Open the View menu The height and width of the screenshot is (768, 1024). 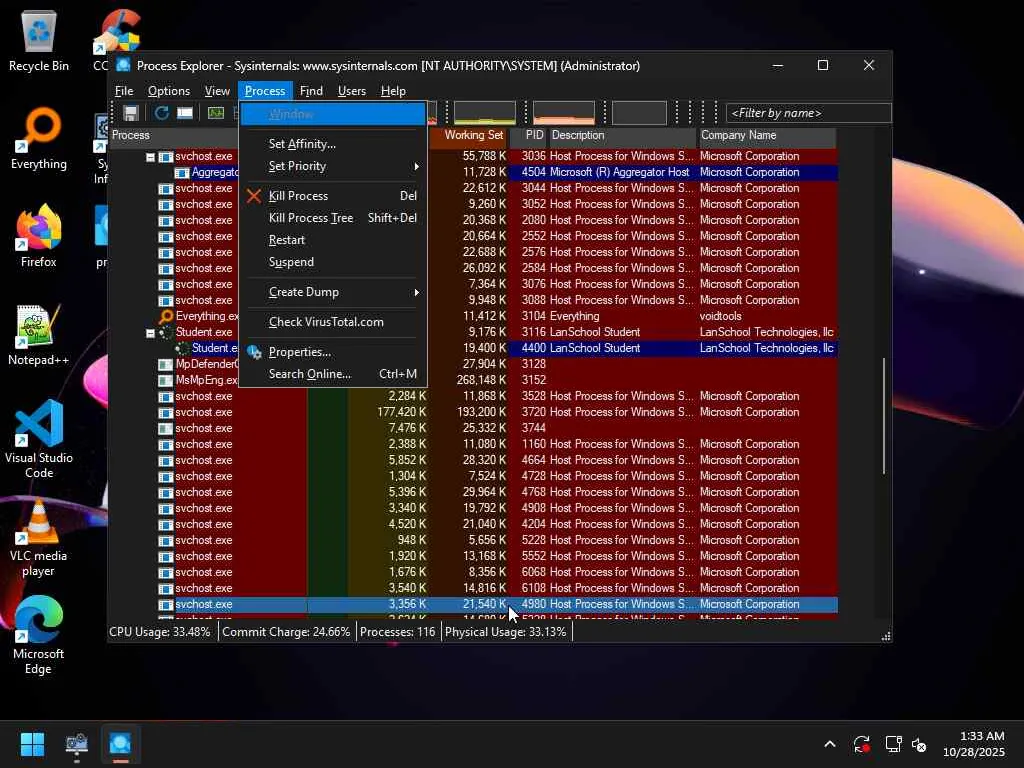coord(217,91)
